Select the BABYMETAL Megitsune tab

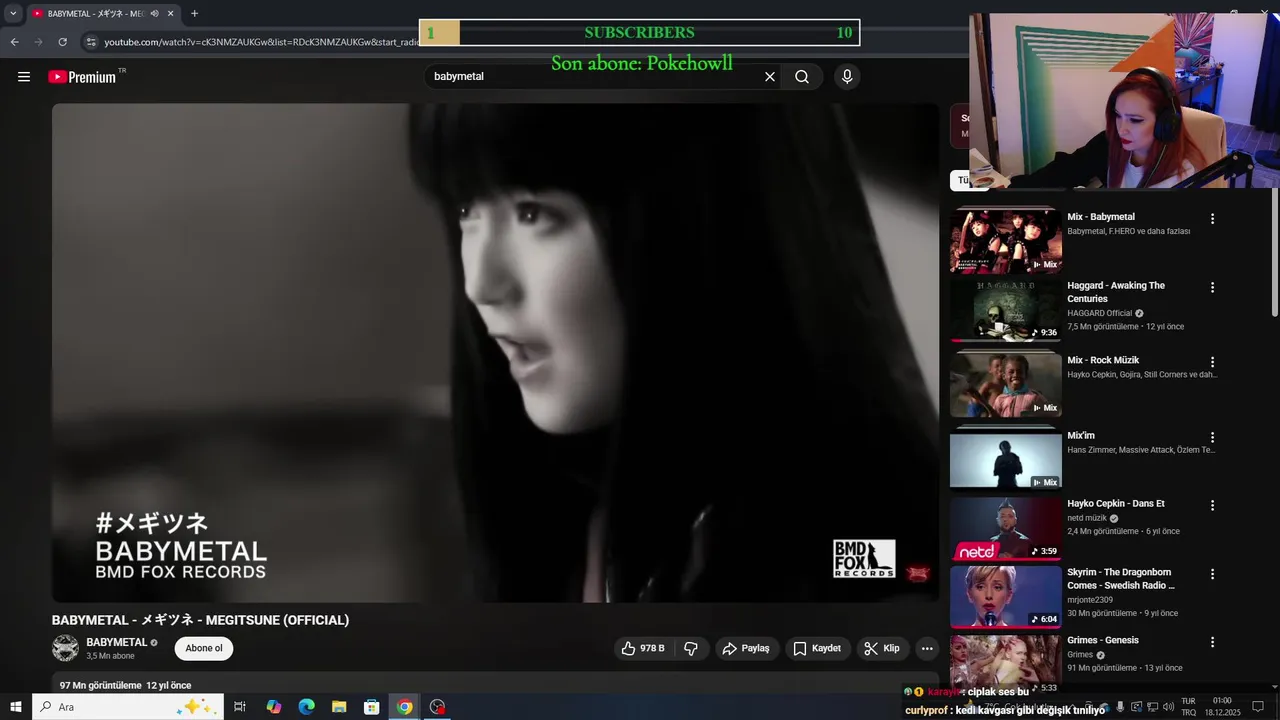(102, 14)
